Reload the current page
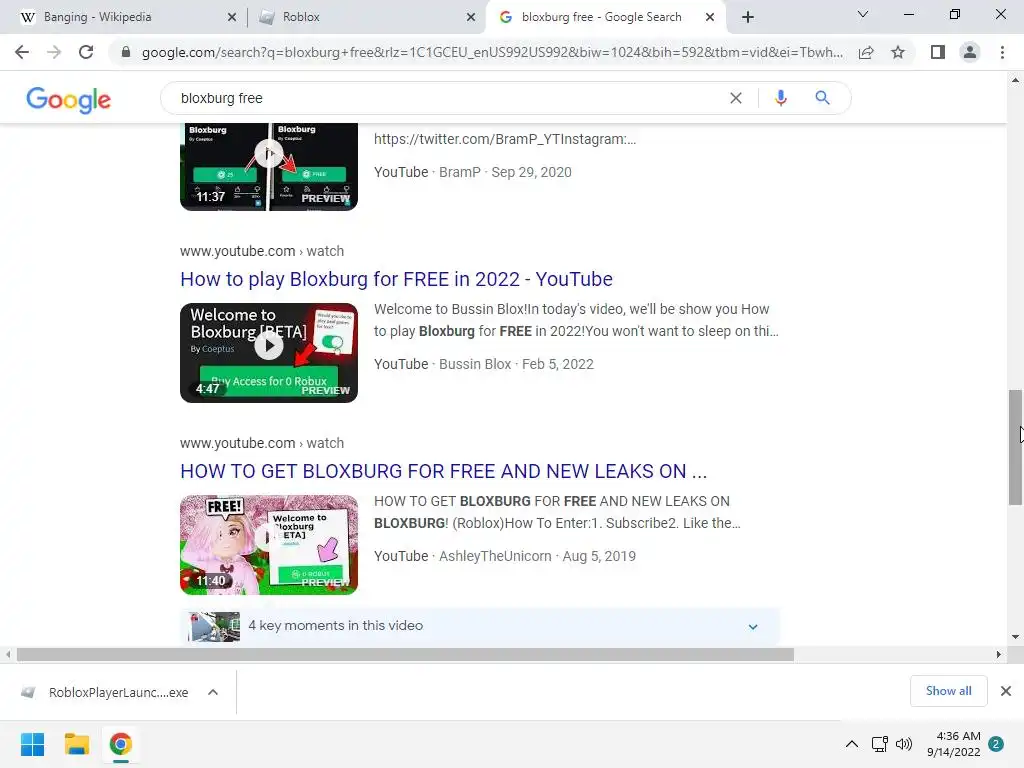This screenshot has height=768, width=1024. click(x=86, y=52)
